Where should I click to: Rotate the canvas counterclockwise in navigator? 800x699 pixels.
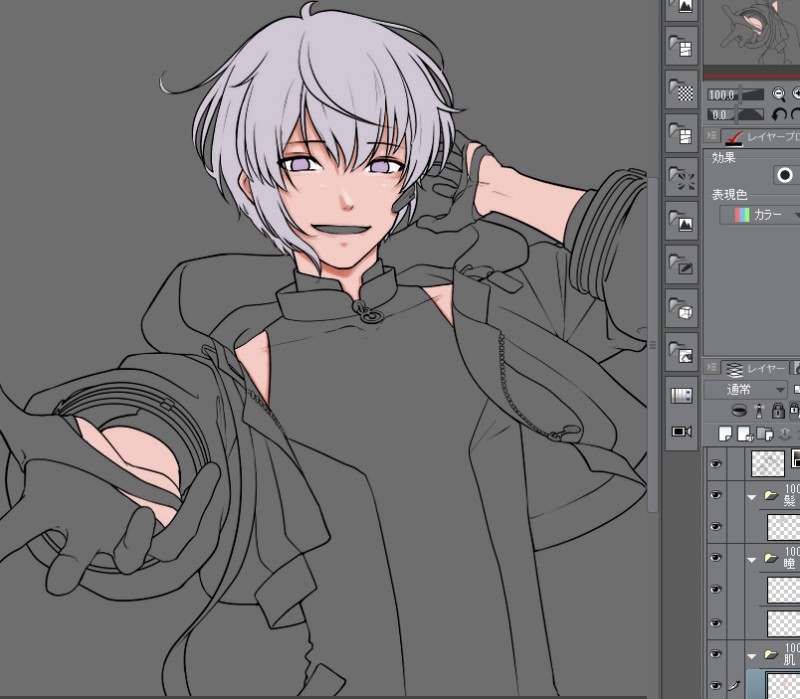[x=778, y=114]
